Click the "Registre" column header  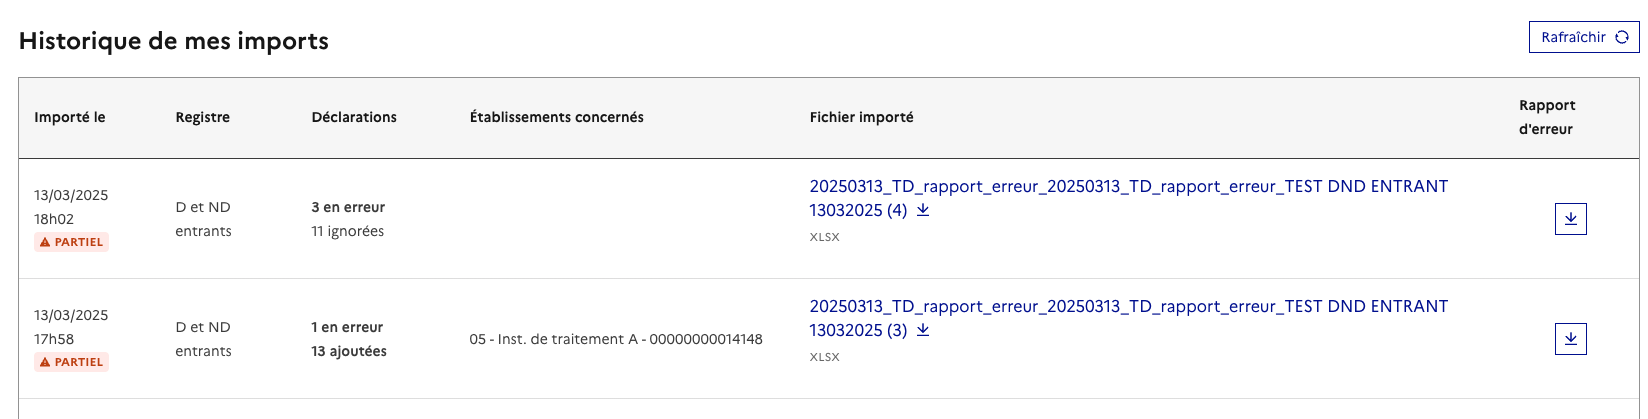tap(202, 117)
